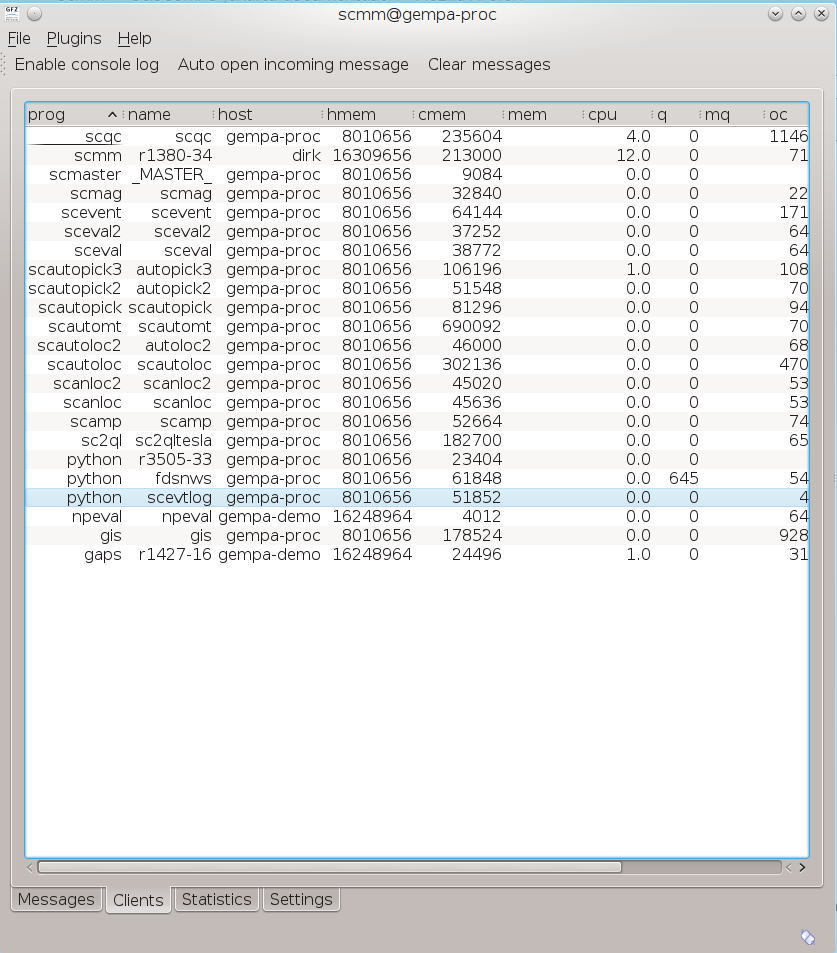Open the File menu

[19, 39]
